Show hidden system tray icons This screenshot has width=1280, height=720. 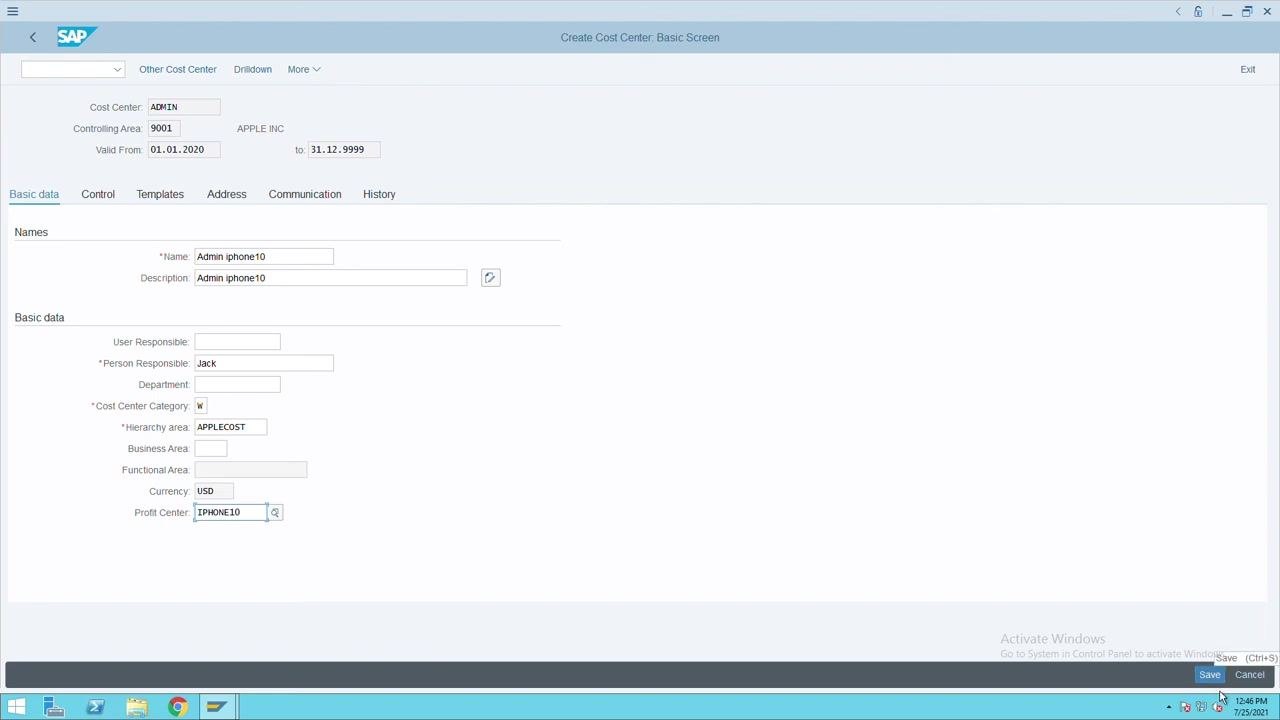(x=1168, y=708)
